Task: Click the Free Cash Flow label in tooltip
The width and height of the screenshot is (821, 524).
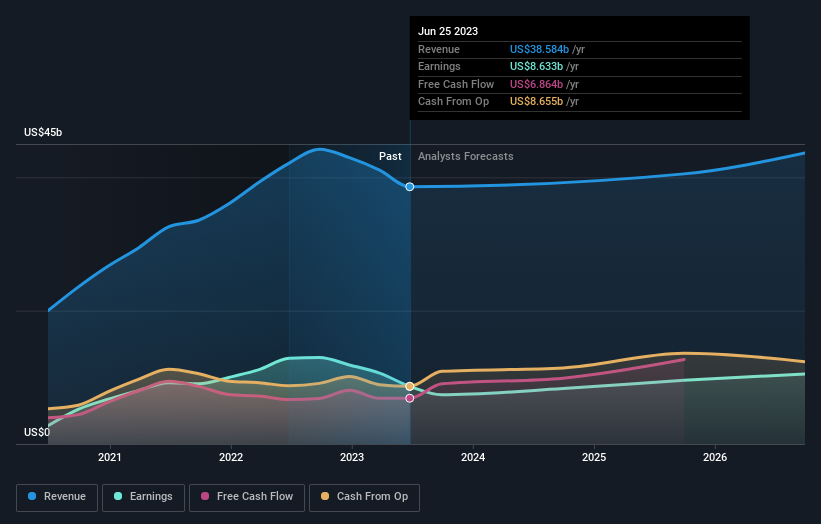Action: pos(456,84)
